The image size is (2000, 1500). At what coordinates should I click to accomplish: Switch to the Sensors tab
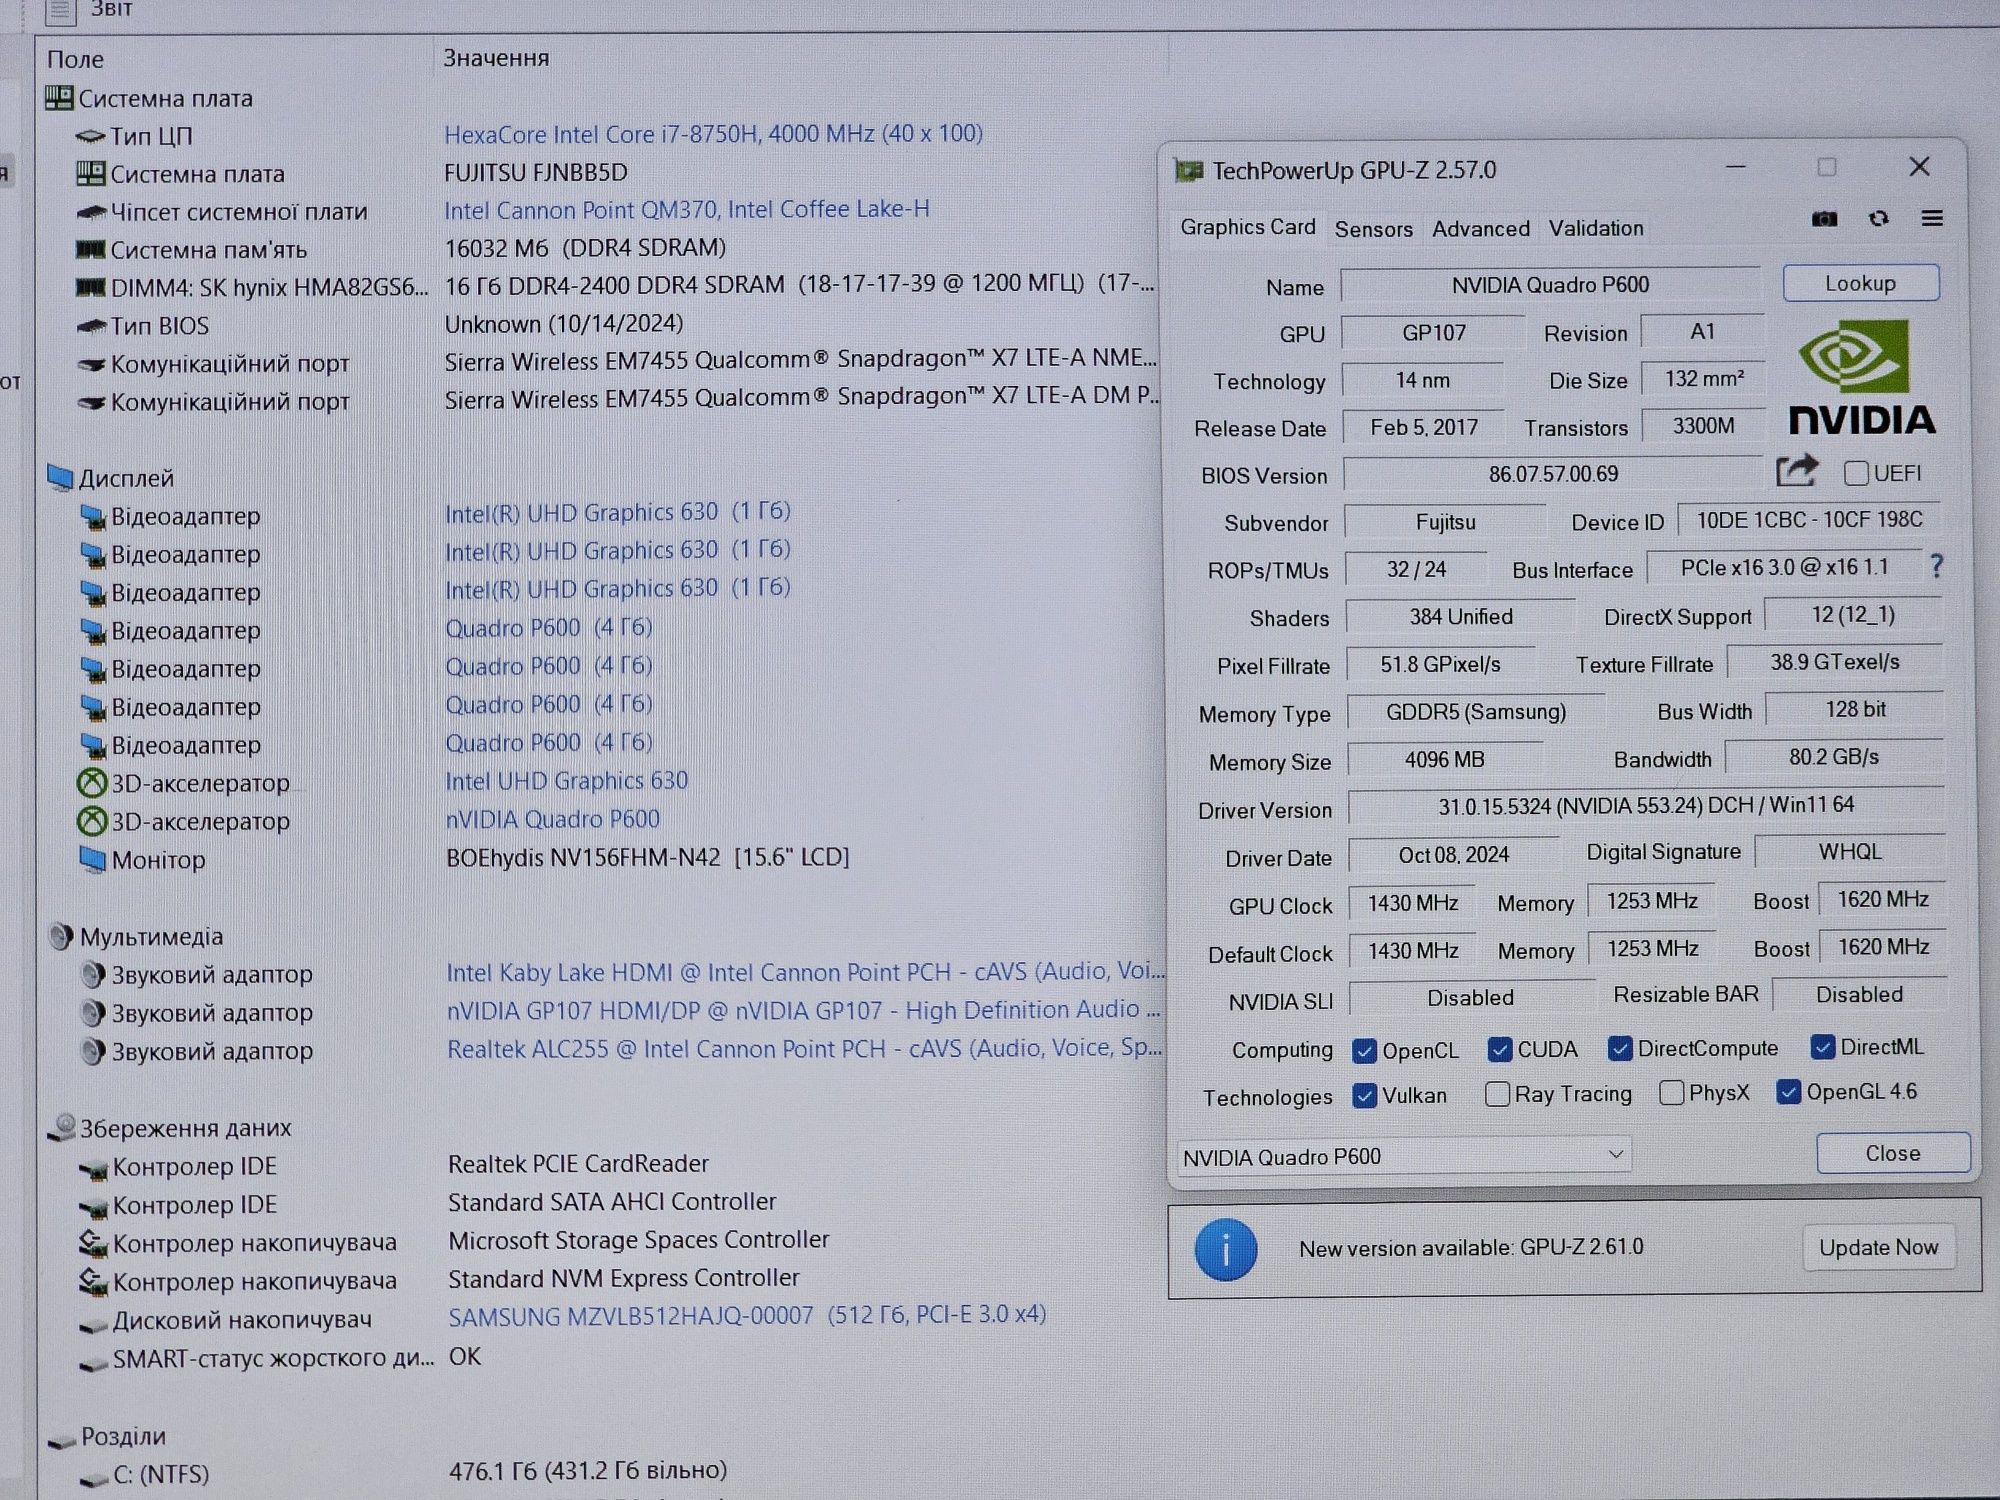point(1373,229)
